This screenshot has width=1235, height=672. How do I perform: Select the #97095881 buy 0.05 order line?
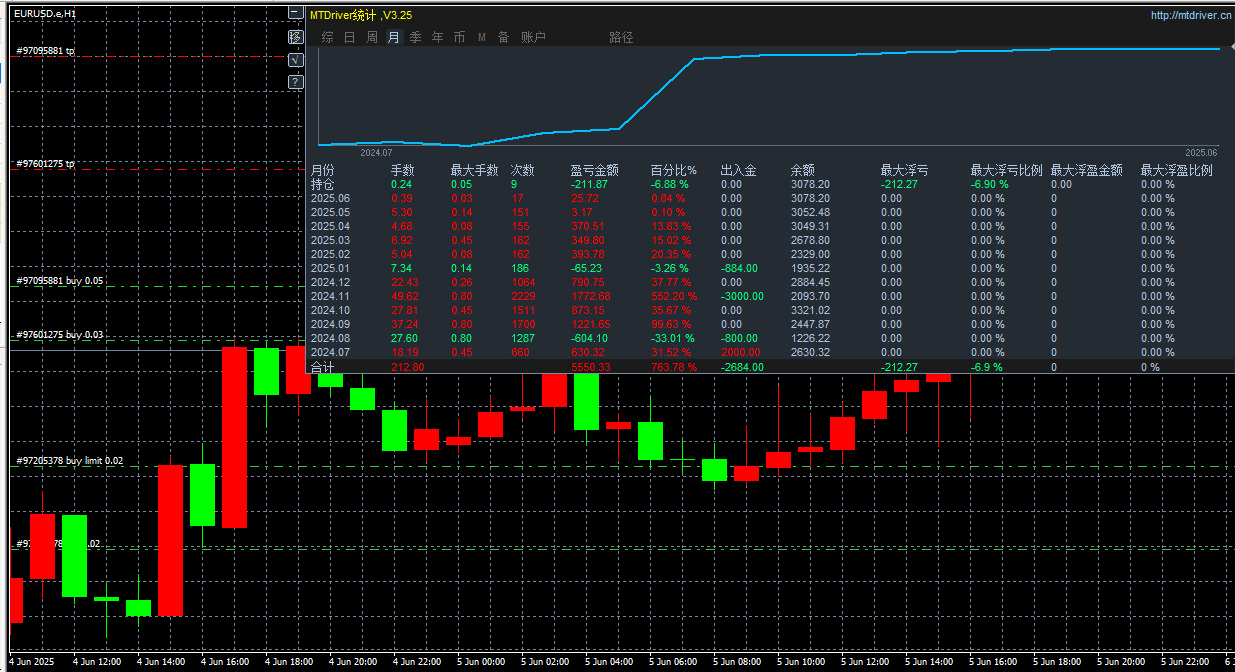tap(59, 281)
